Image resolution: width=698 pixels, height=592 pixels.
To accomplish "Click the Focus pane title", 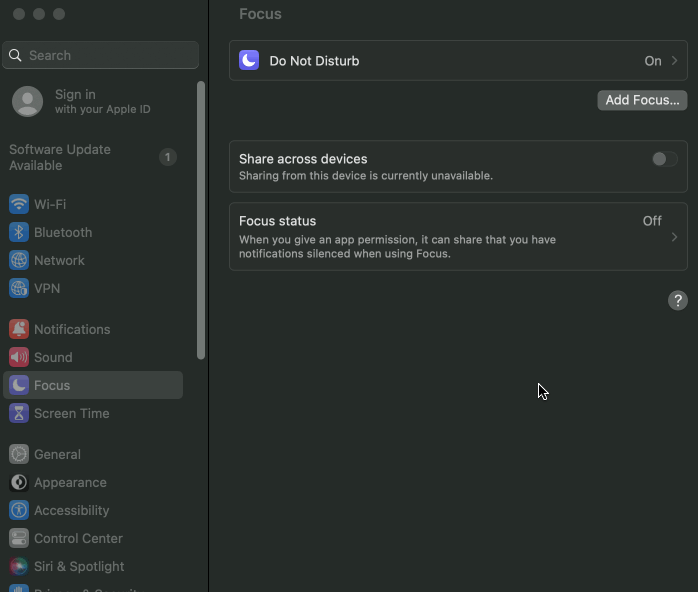I will (260, 14).
